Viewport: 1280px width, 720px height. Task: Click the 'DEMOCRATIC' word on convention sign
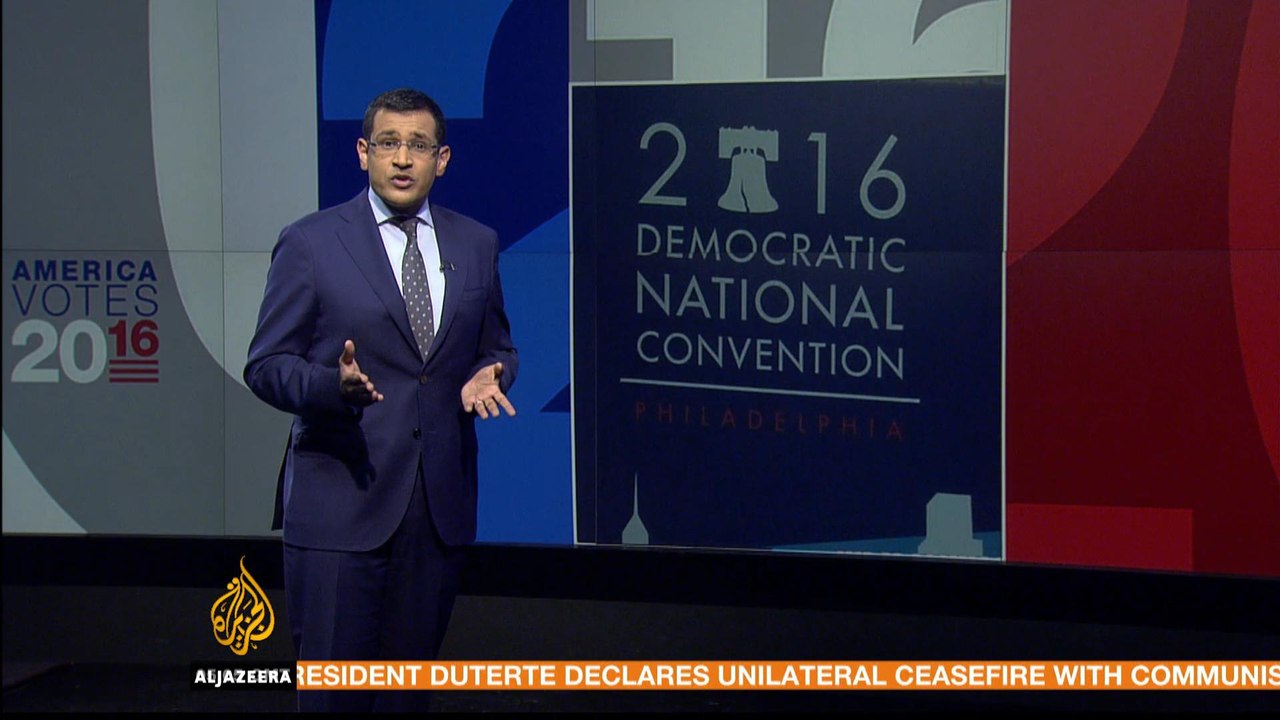[x=770, y=249]
